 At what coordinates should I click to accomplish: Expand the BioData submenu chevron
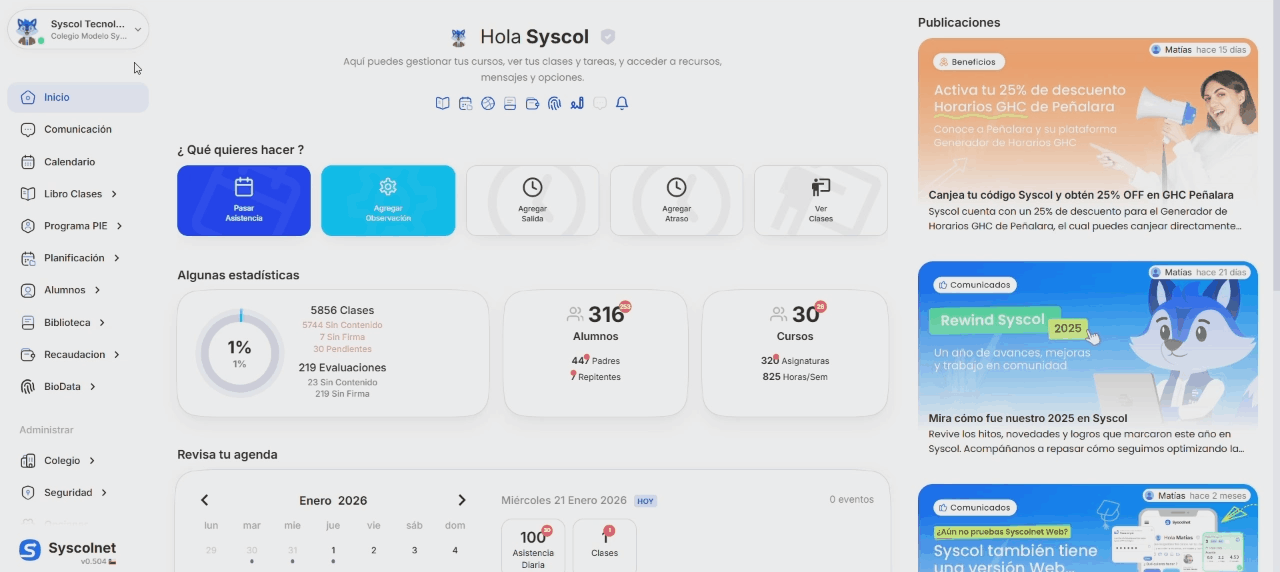click(93, 387)
